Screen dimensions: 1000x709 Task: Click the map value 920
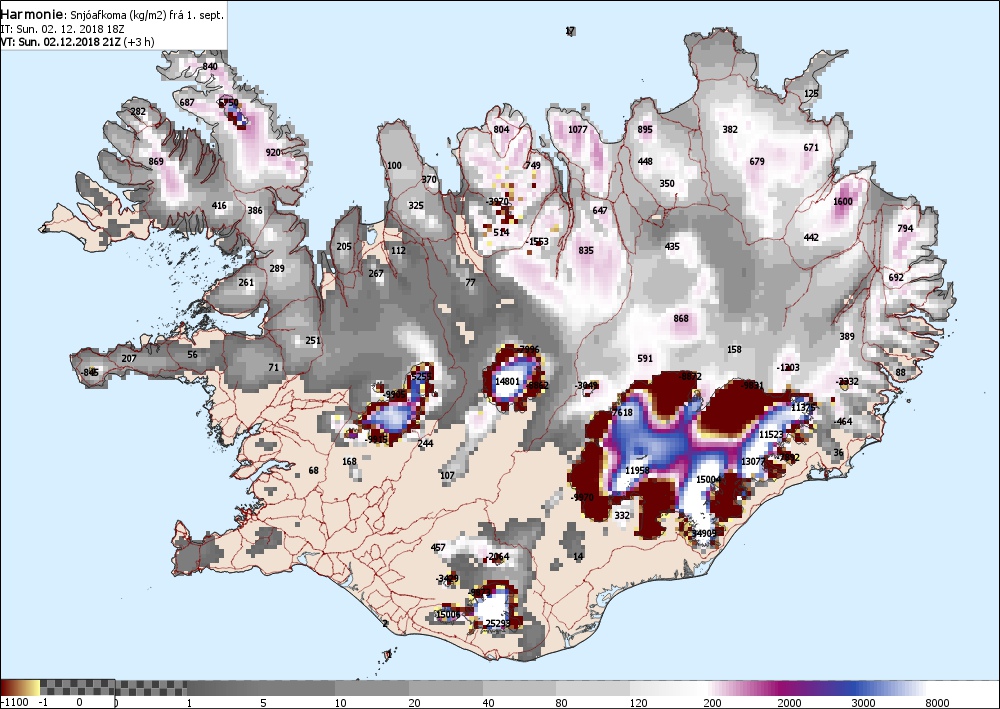[273, 152]
